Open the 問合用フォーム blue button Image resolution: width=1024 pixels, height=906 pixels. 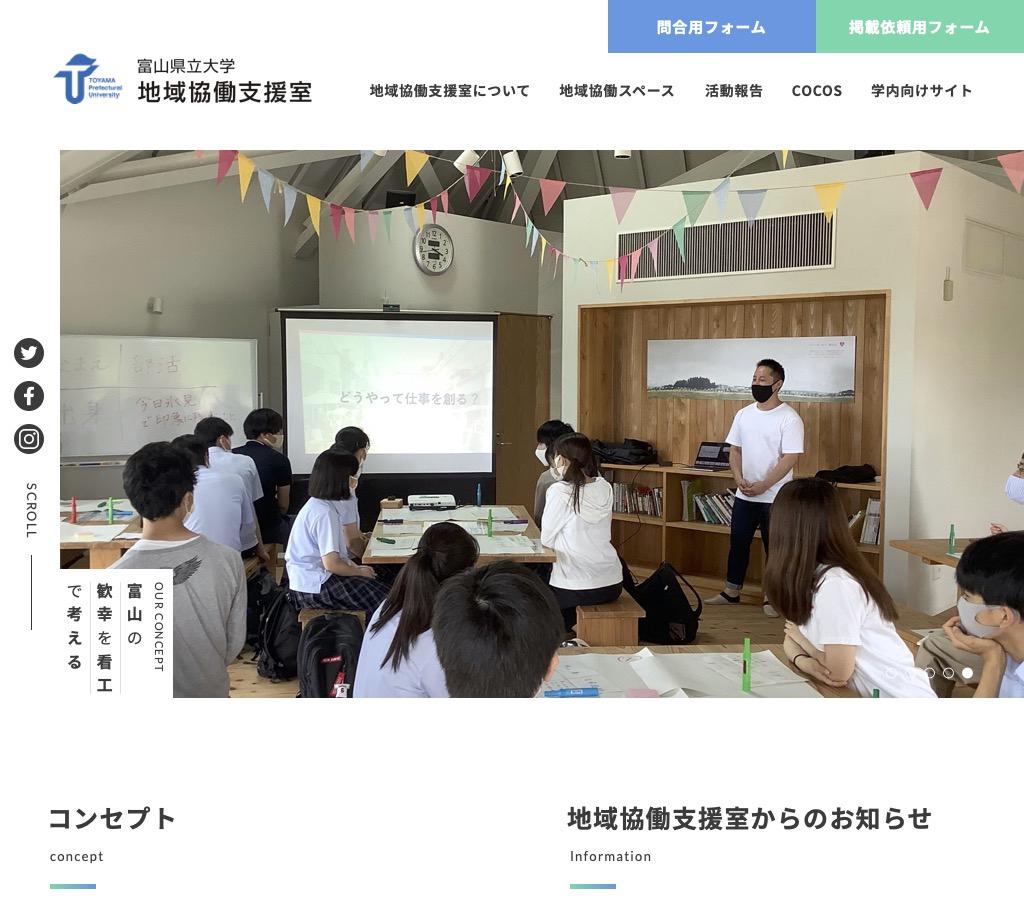tap(711, 27)
